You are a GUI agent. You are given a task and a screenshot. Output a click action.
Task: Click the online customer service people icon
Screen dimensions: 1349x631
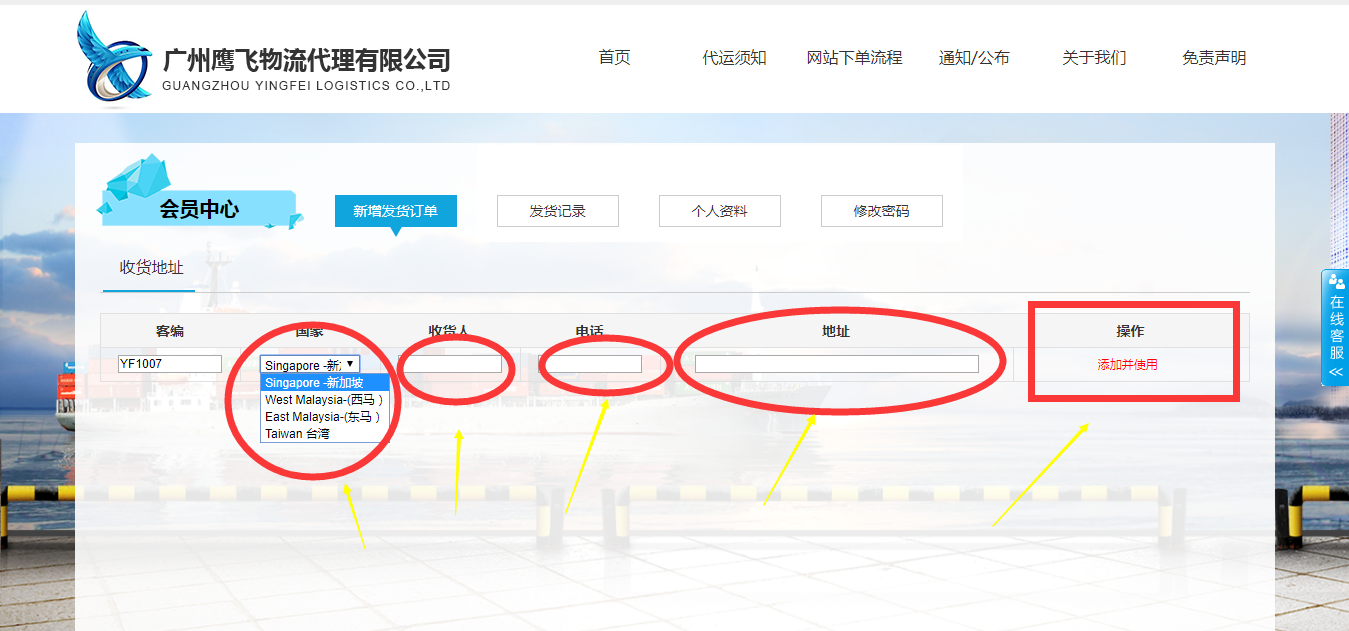(x=1336, y=282)
